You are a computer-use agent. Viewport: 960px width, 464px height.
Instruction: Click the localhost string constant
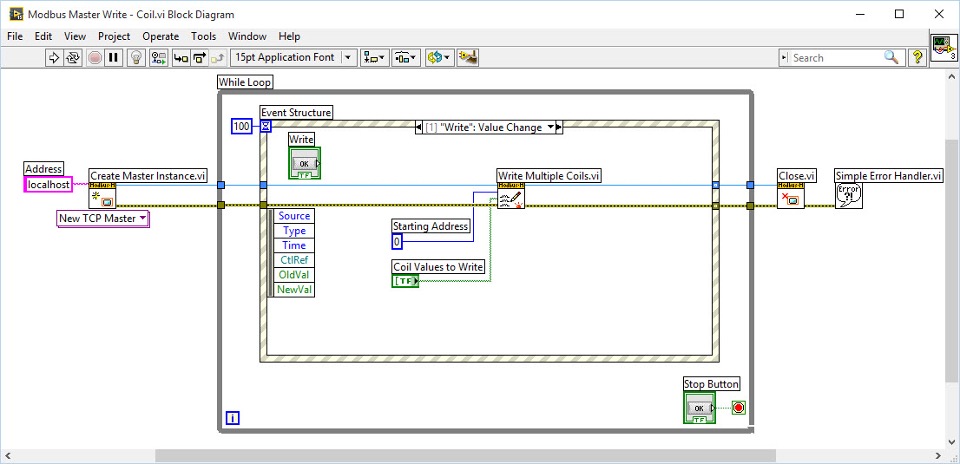pyautogui.click(x=48, y=184)
